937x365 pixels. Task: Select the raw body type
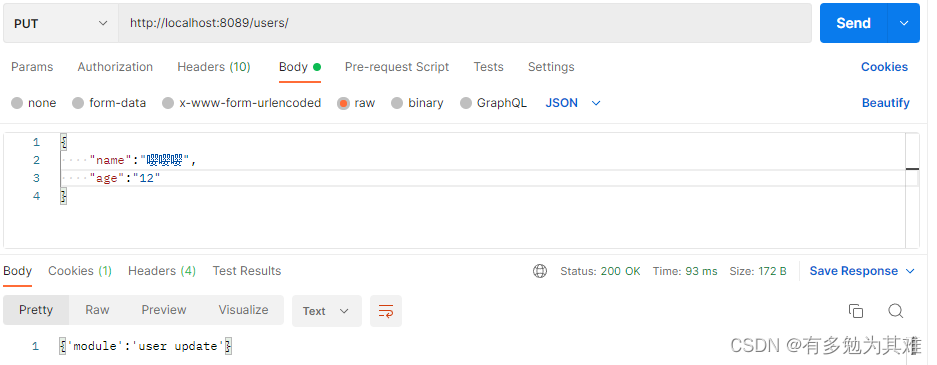356,103
